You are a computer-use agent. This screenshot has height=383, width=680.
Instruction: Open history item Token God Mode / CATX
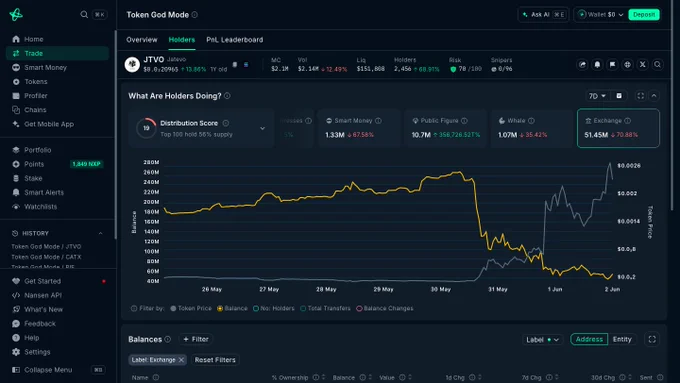coord(46,257)
